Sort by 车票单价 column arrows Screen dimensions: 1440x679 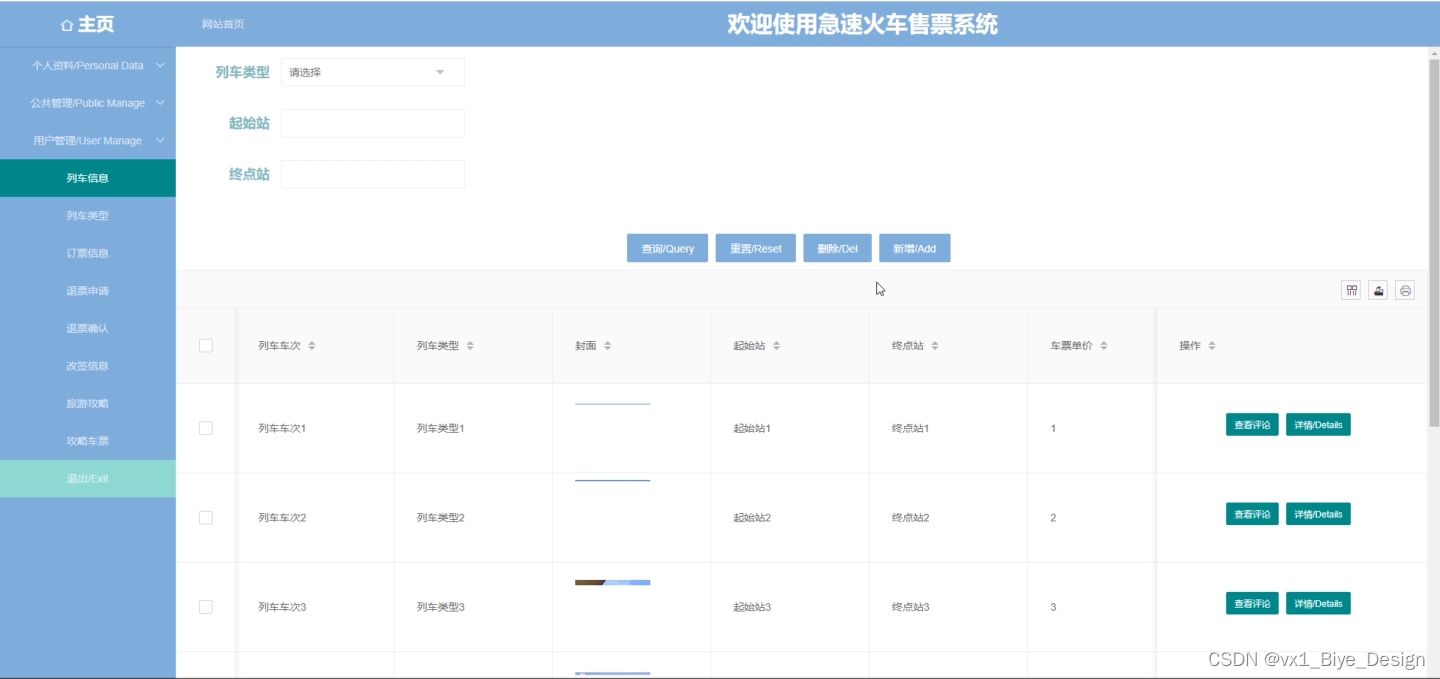[1103, 346]
